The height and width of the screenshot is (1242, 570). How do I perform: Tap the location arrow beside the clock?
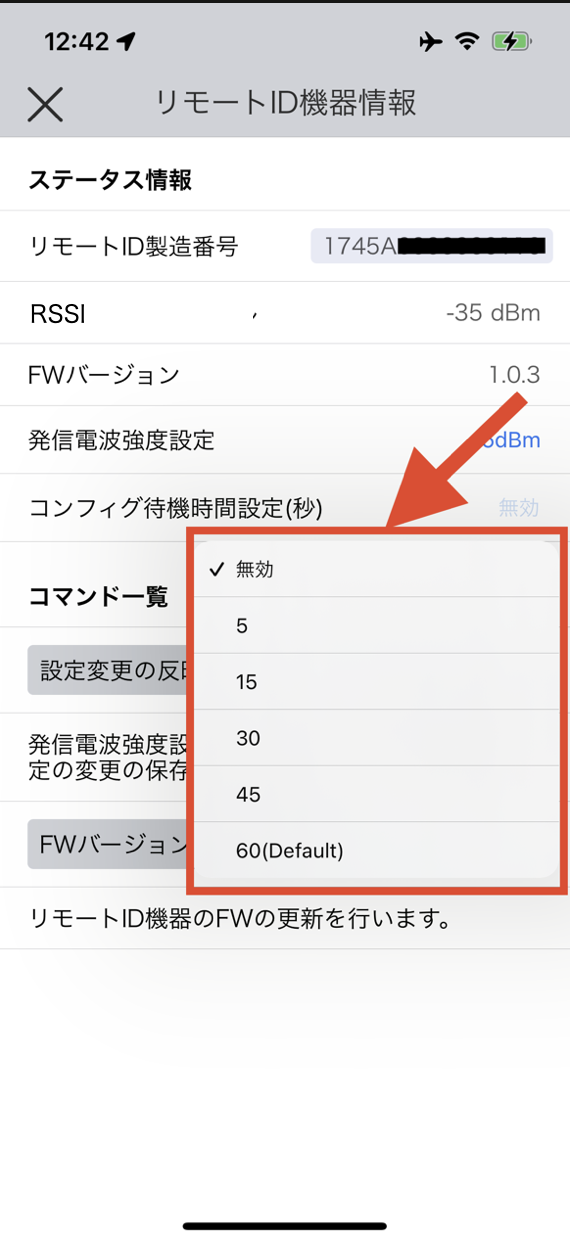tap(126, 41)
